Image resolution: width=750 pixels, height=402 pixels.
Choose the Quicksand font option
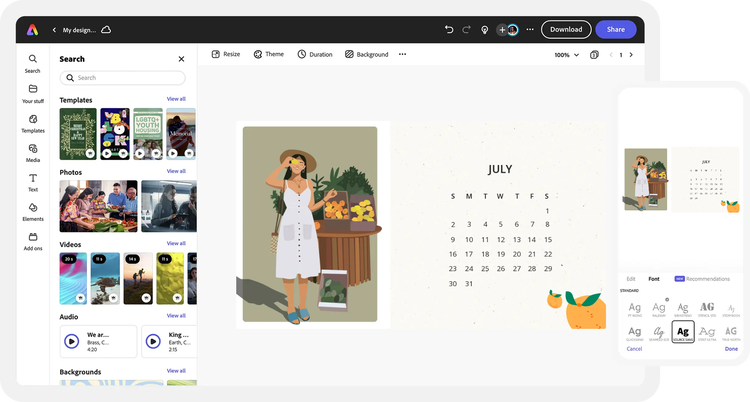[x=635, y=333]
